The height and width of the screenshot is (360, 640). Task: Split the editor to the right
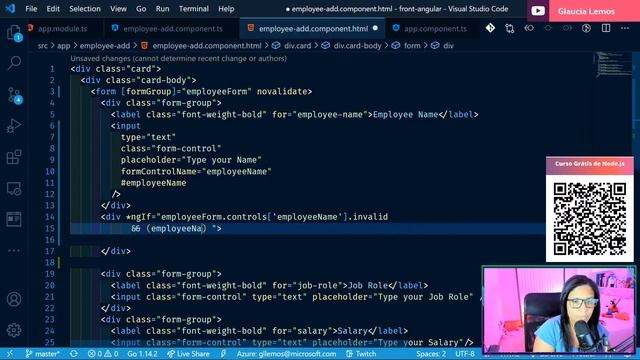(x=606, y=28)
